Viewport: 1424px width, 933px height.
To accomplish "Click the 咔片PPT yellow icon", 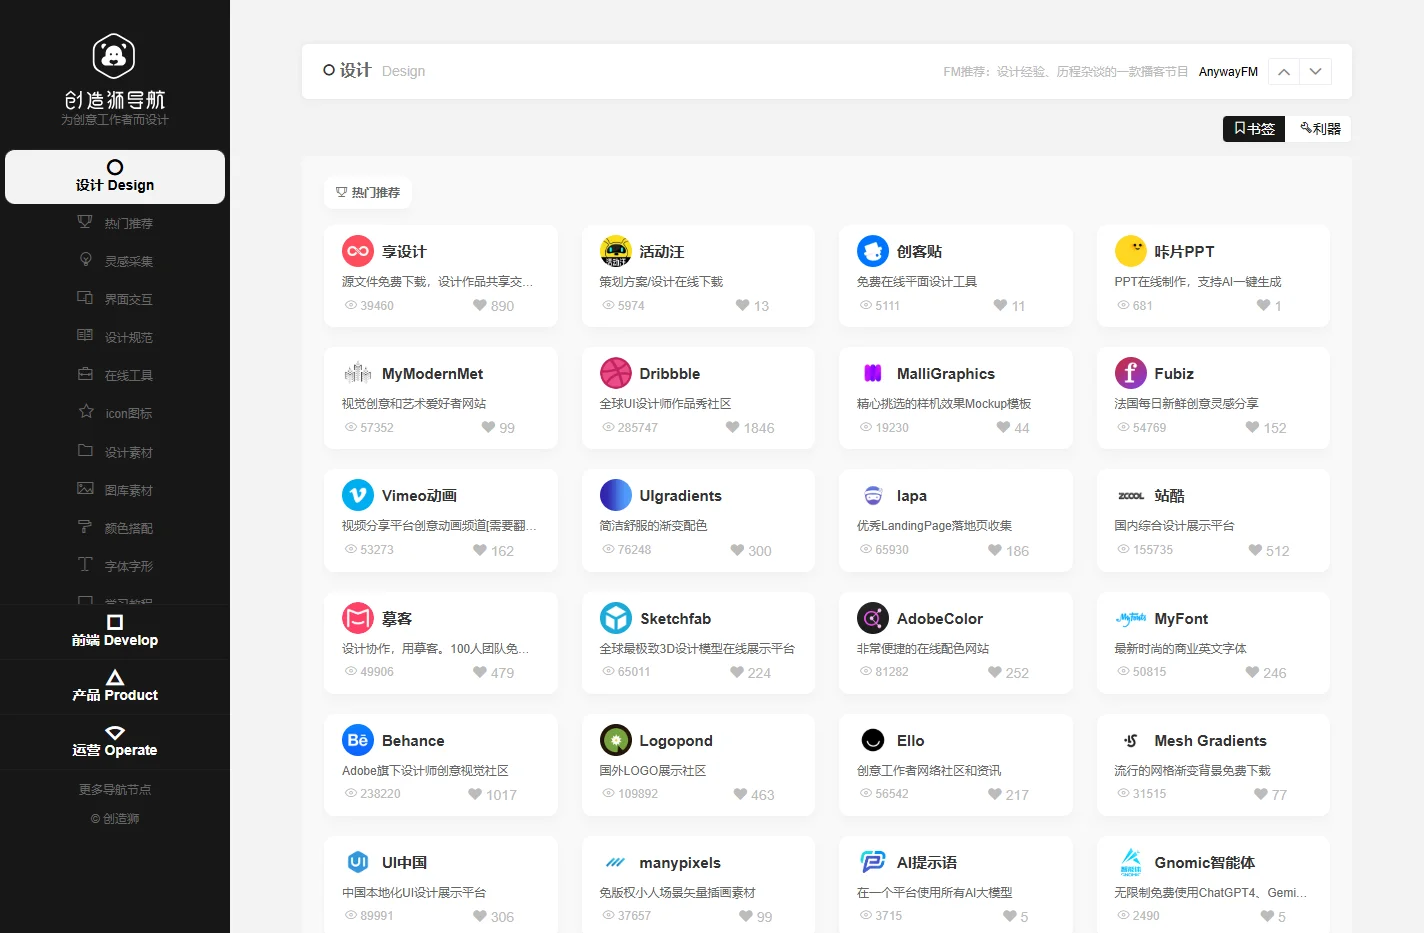I will [x=1131, y=251].
